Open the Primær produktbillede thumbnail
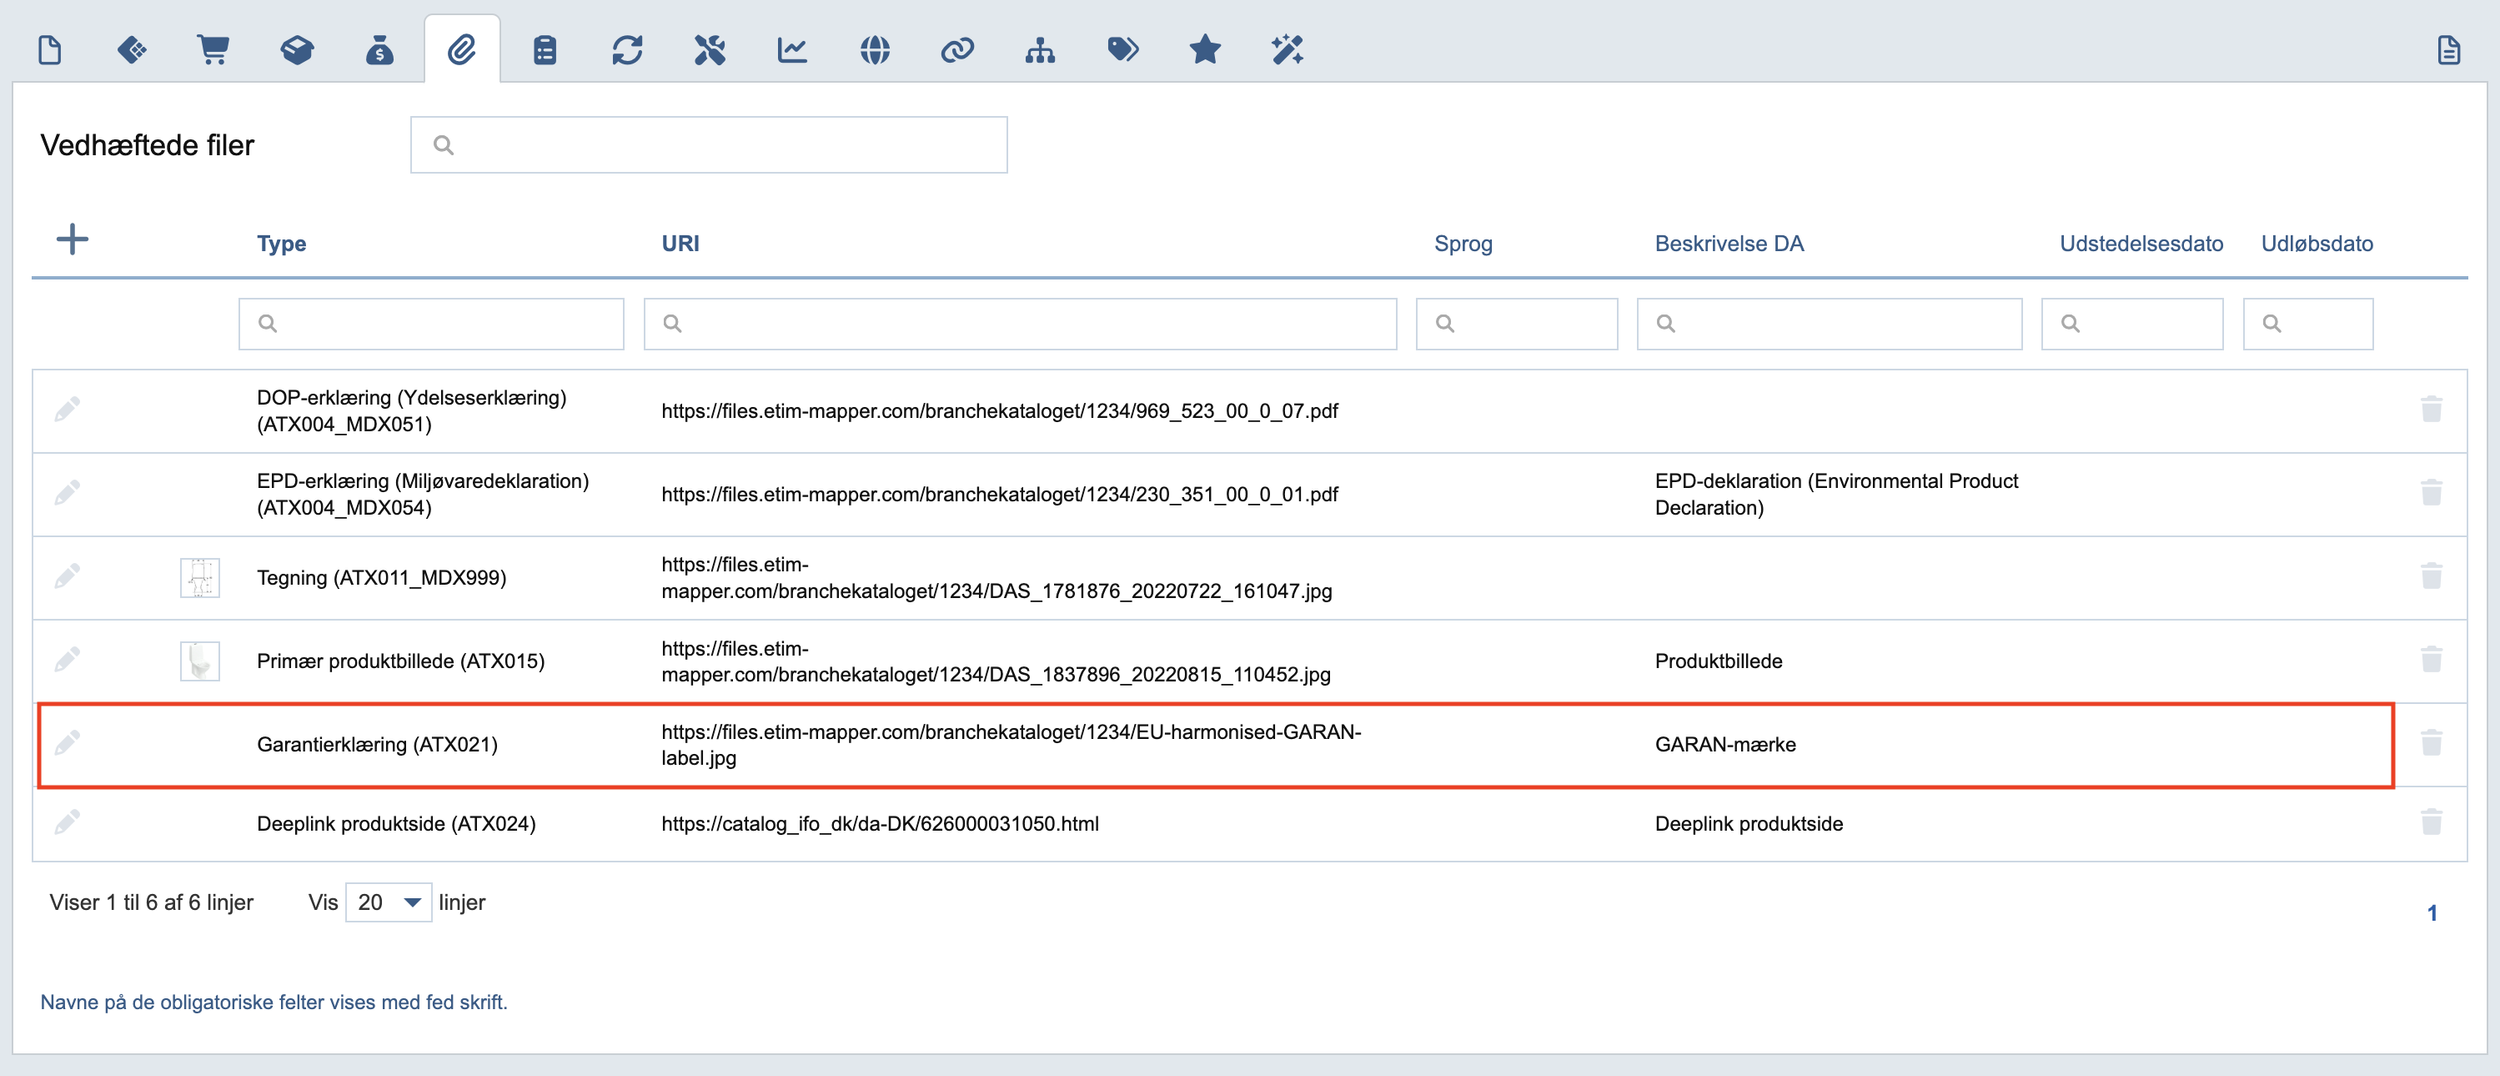Image resolution: width=2500 pixels, height=1076 pixels. (x=200, y=661)
